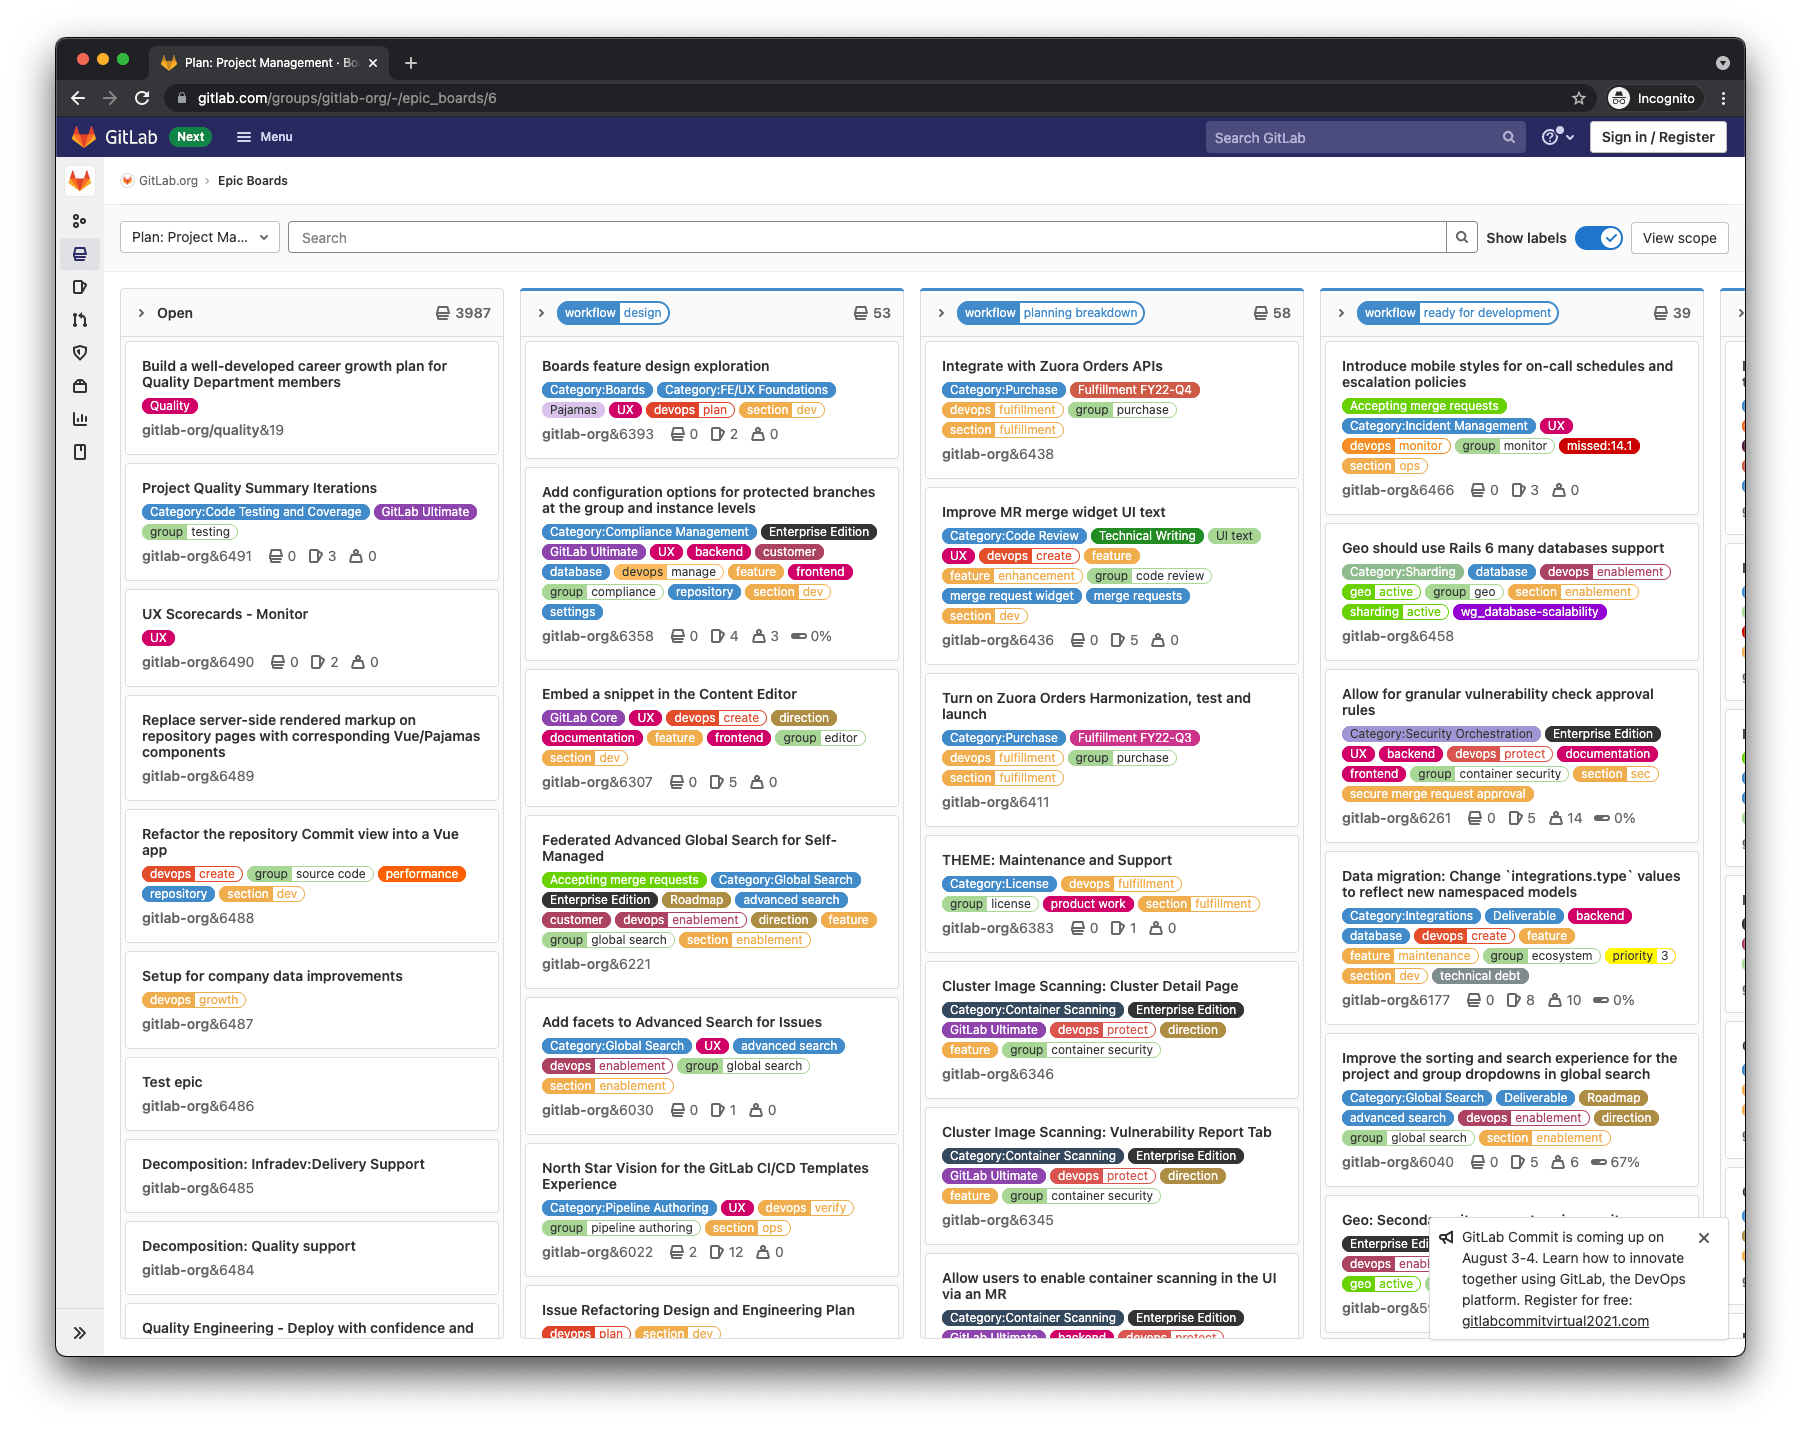Click the GitLab.org group avatar in sidebar
This screenshot has height=1430, width=1801.
[x=80, y=181]
